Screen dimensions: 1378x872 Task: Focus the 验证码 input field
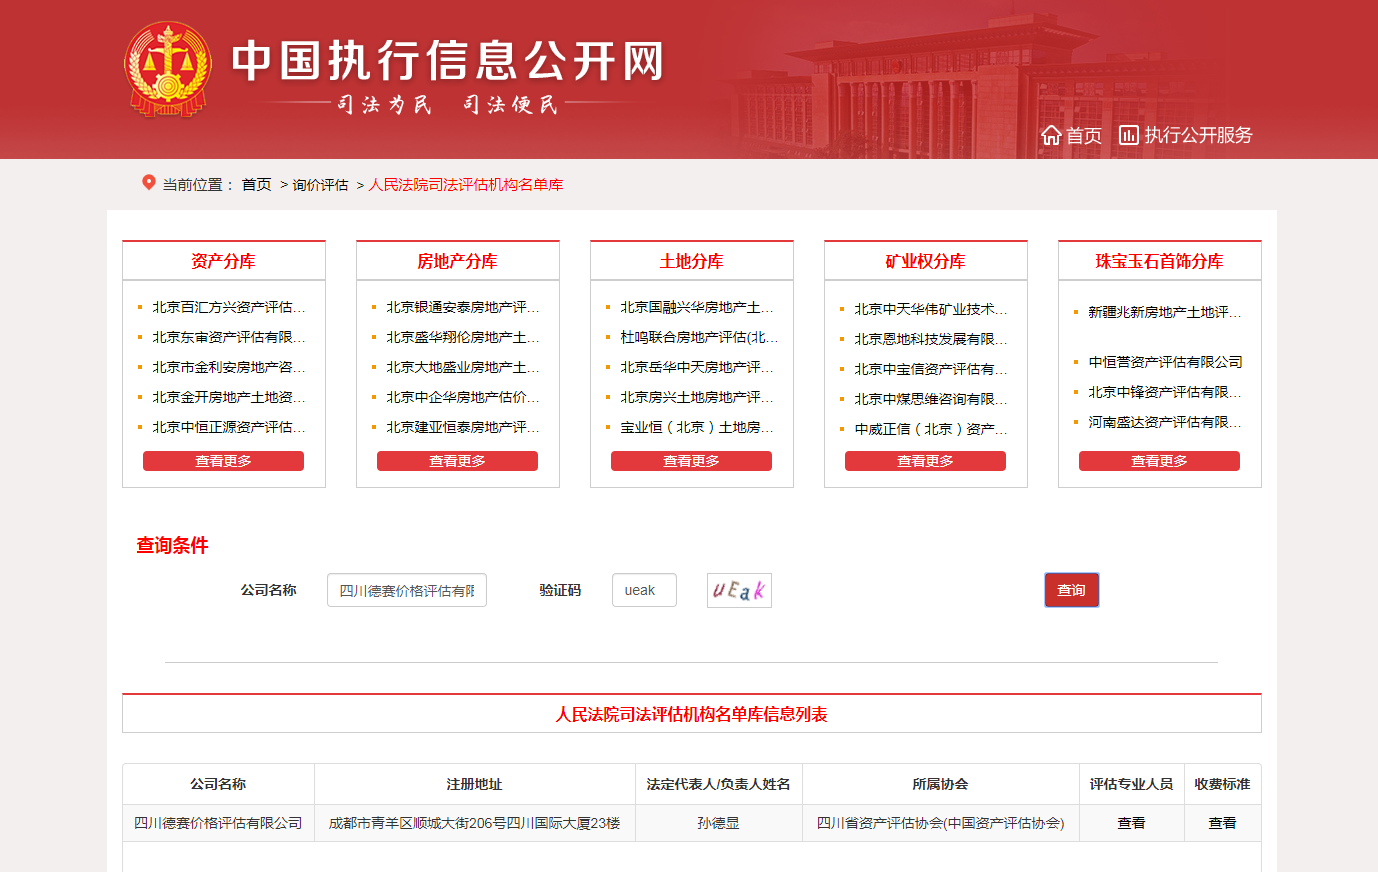(644, 590)
